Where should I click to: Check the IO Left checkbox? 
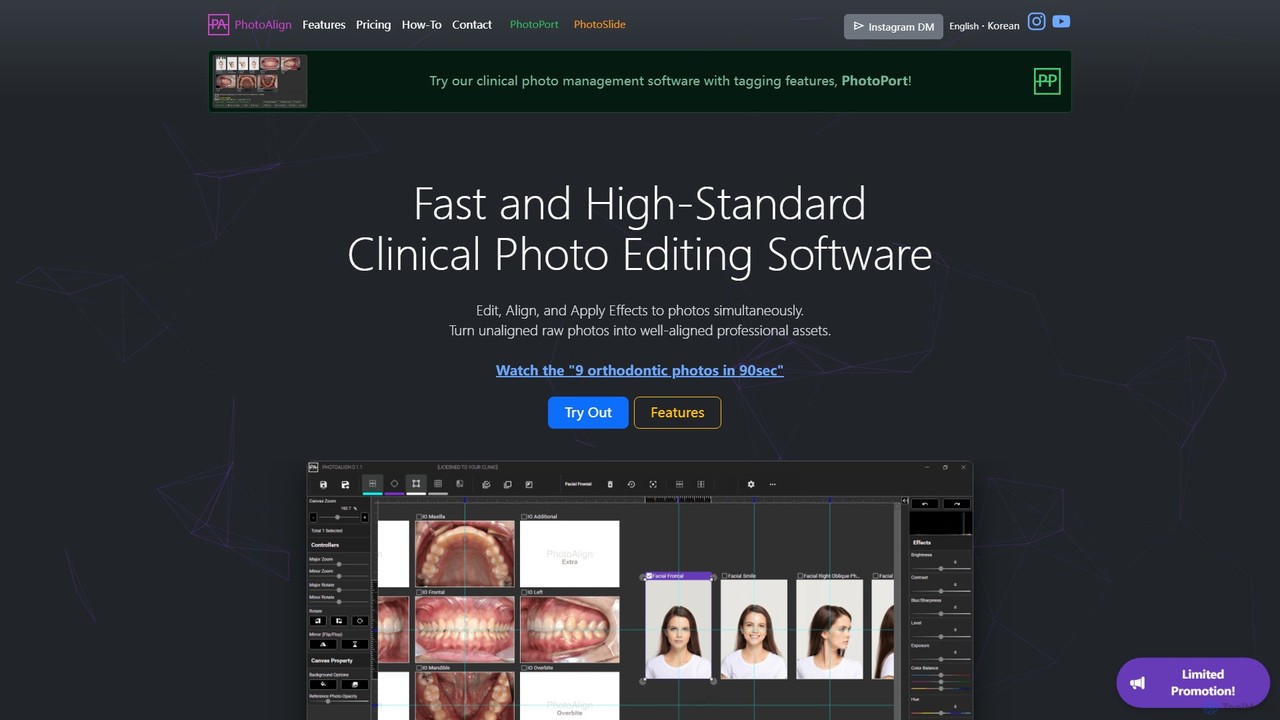click(524, 592)
